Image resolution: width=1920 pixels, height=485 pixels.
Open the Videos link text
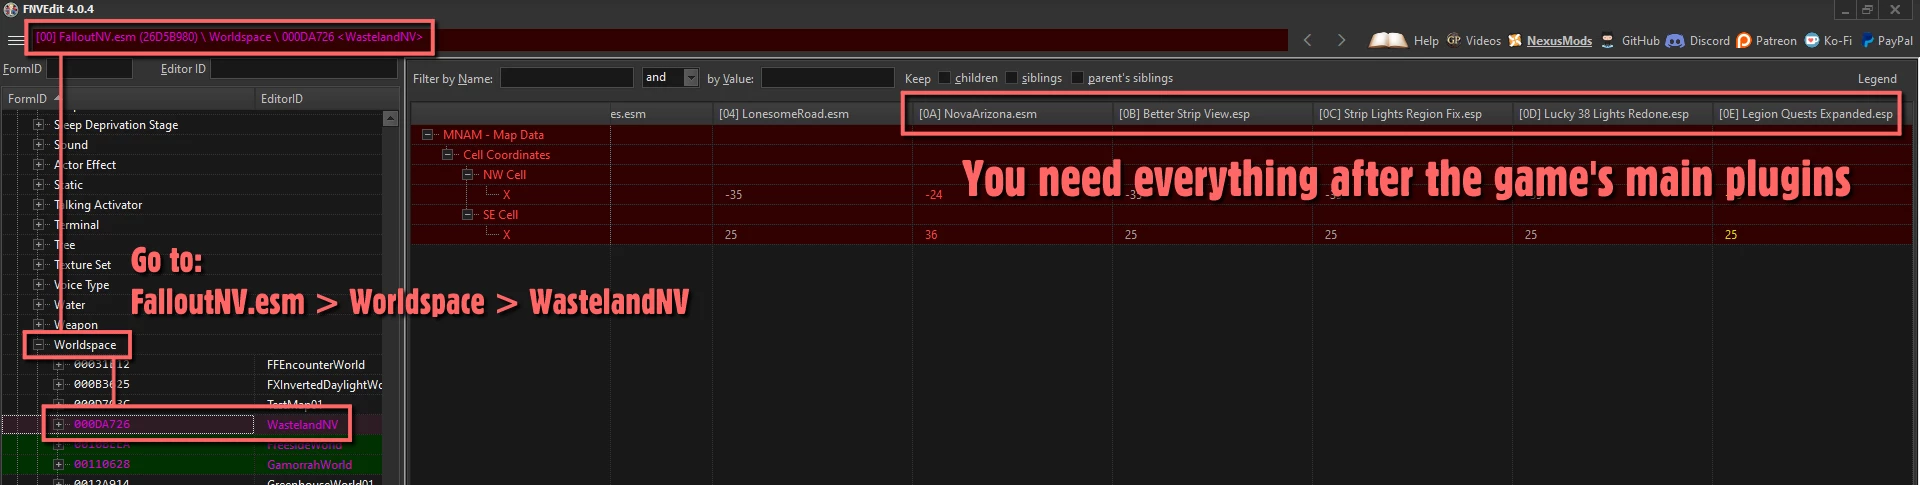coord(1483,41)
